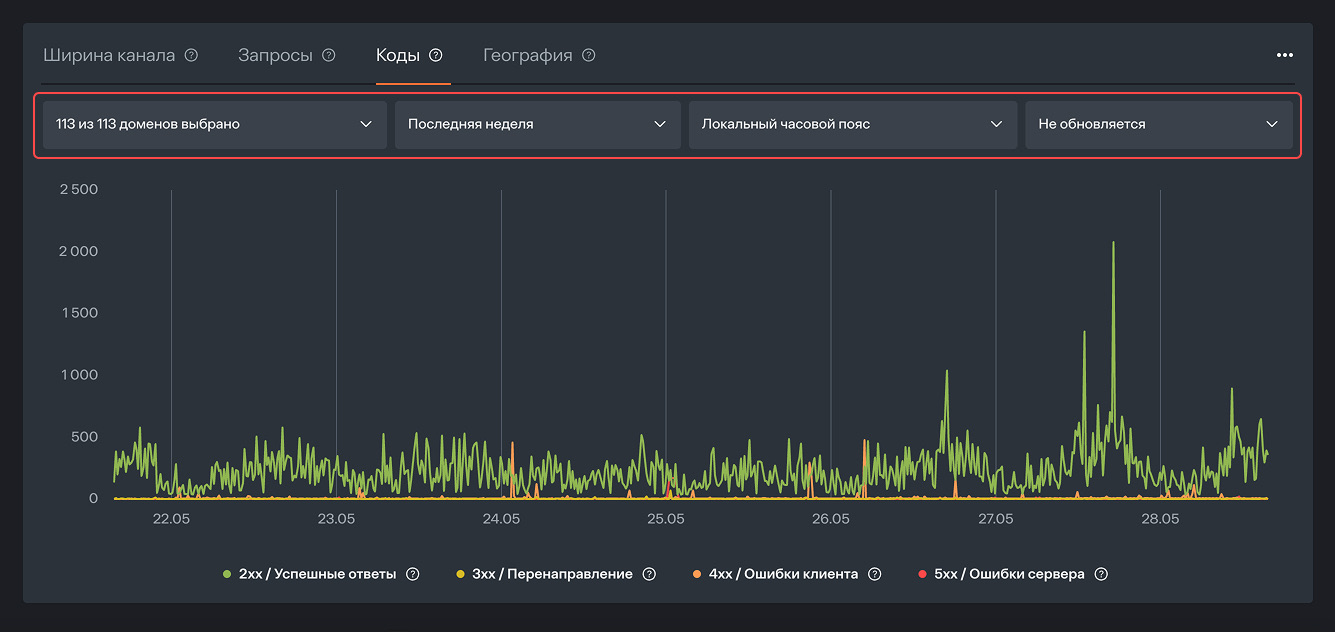
Task: Click help icon next to Ширина канала
Action: click(191, 55)
